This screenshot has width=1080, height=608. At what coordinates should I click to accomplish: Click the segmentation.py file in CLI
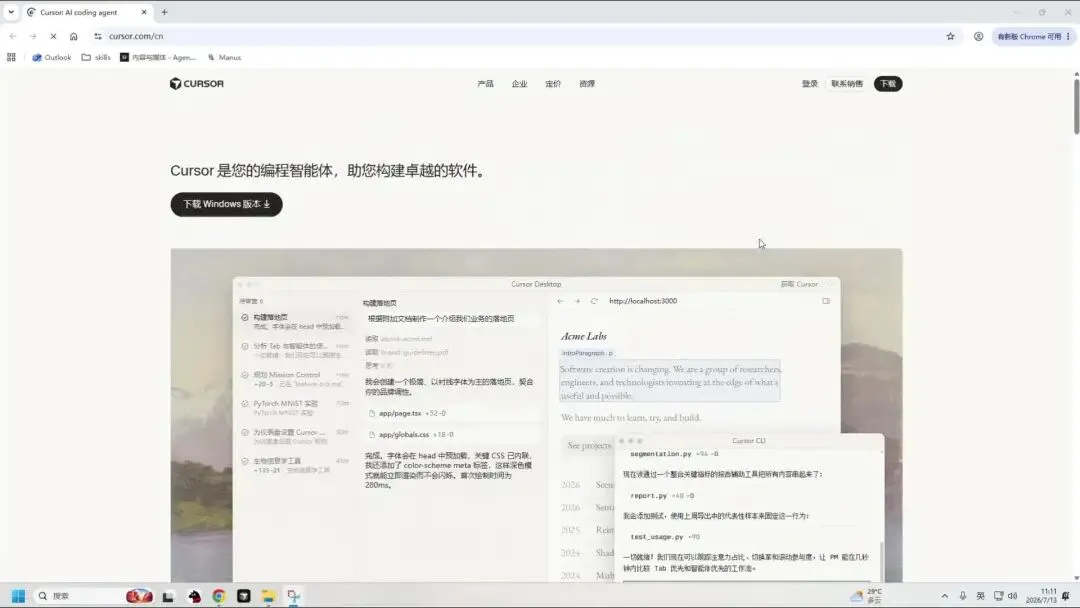tap(660, 454)
